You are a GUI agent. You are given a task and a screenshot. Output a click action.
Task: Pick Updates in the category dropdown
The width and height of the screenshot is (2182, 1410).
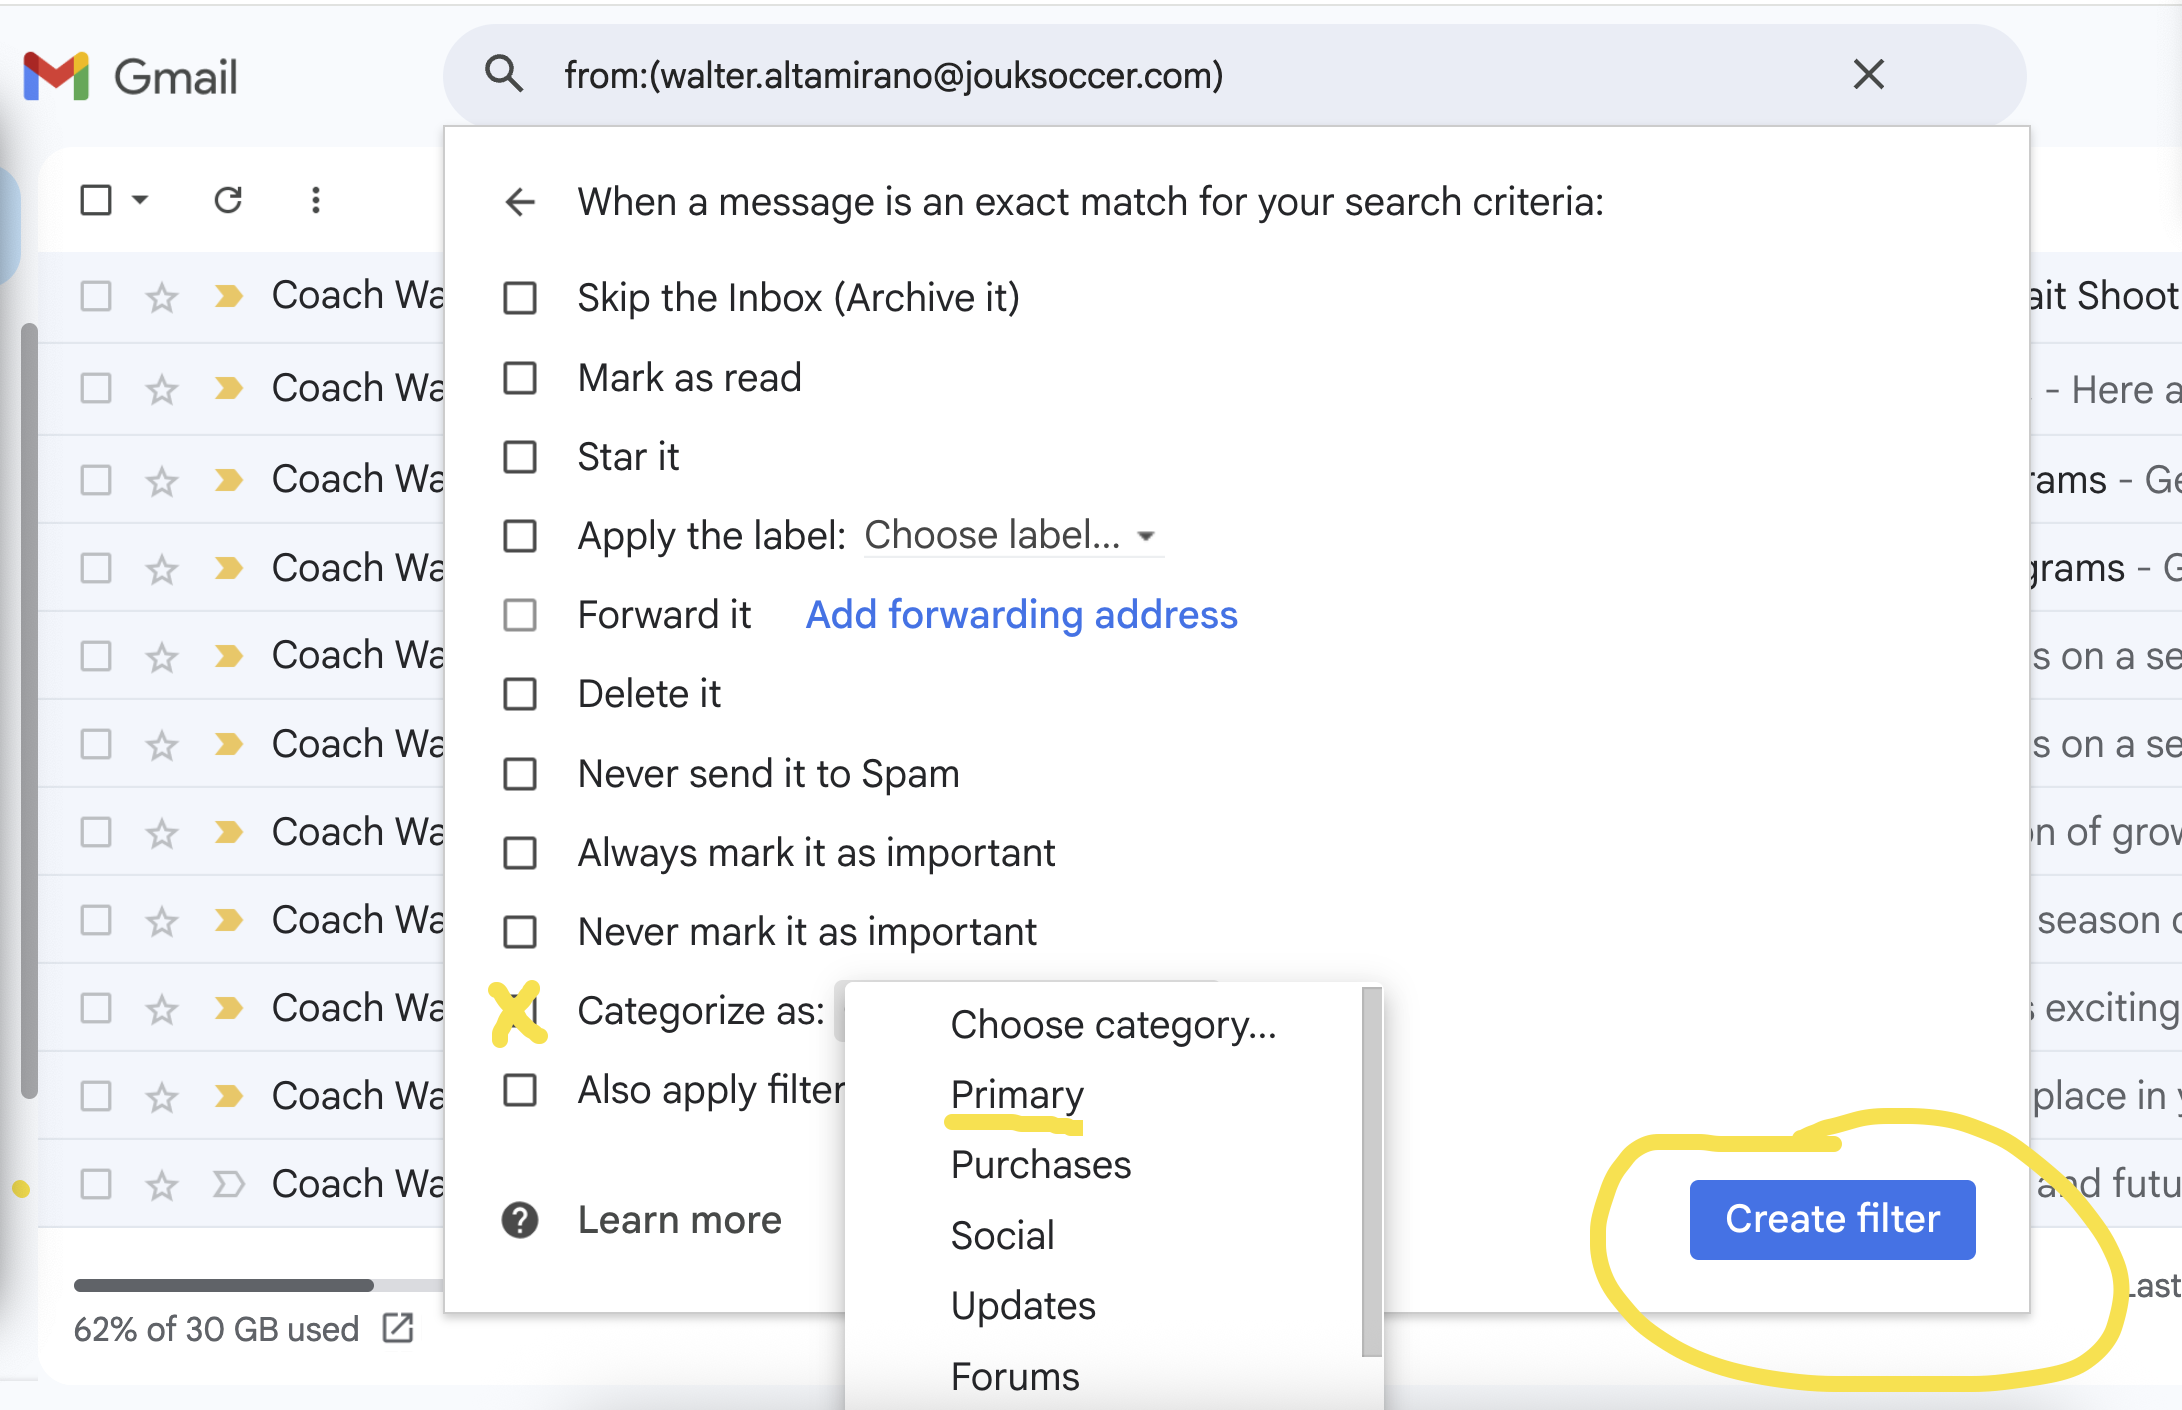coord(1023,1306)
